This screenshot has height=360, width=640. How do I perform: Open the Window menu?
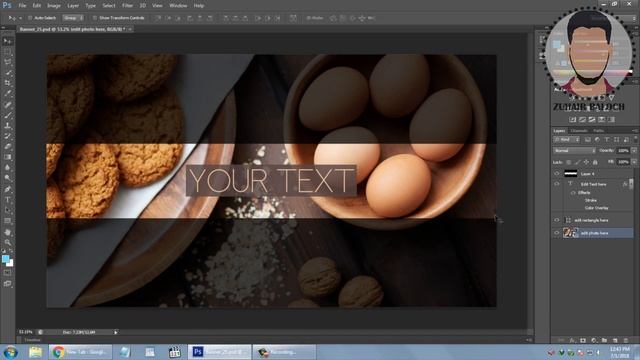pyautogui.click(x=178, y=6)
